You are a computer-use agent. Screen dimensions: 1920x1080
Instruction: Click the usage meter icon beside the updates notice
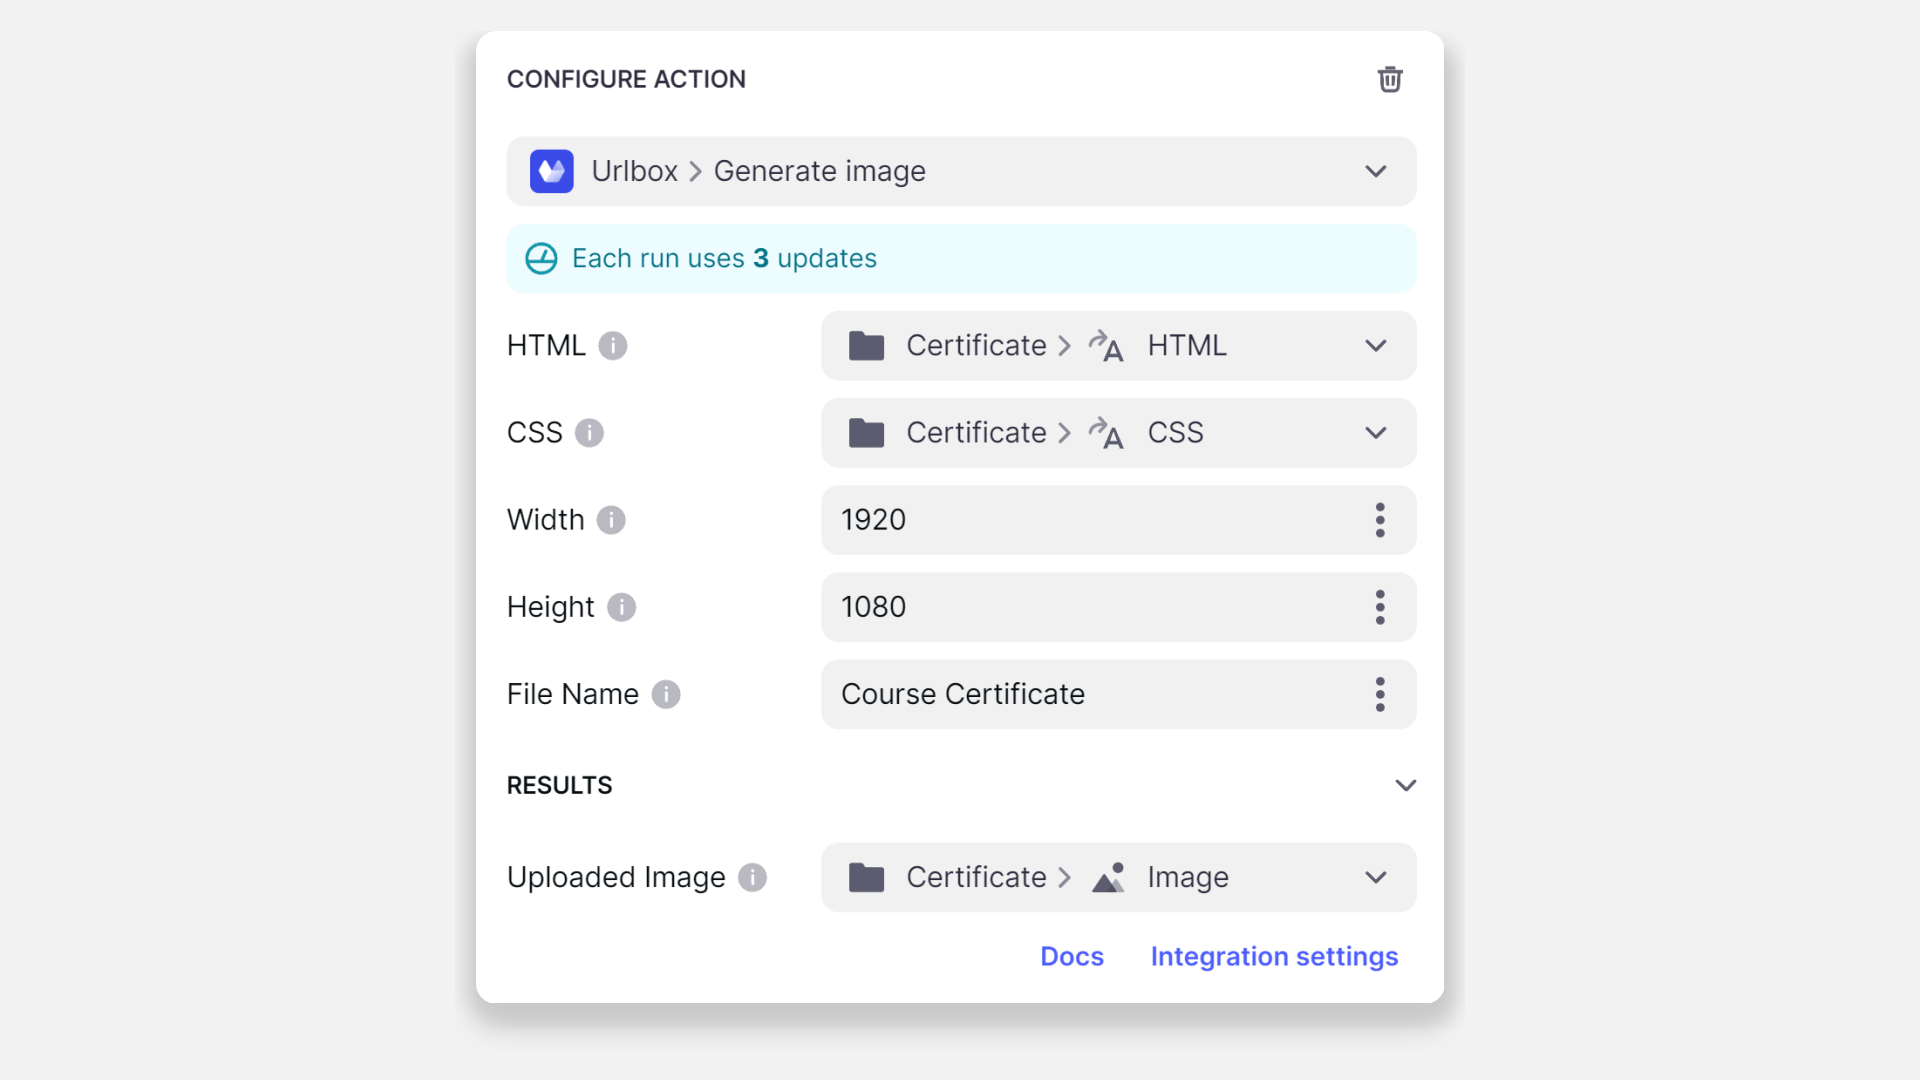(540, 258)
